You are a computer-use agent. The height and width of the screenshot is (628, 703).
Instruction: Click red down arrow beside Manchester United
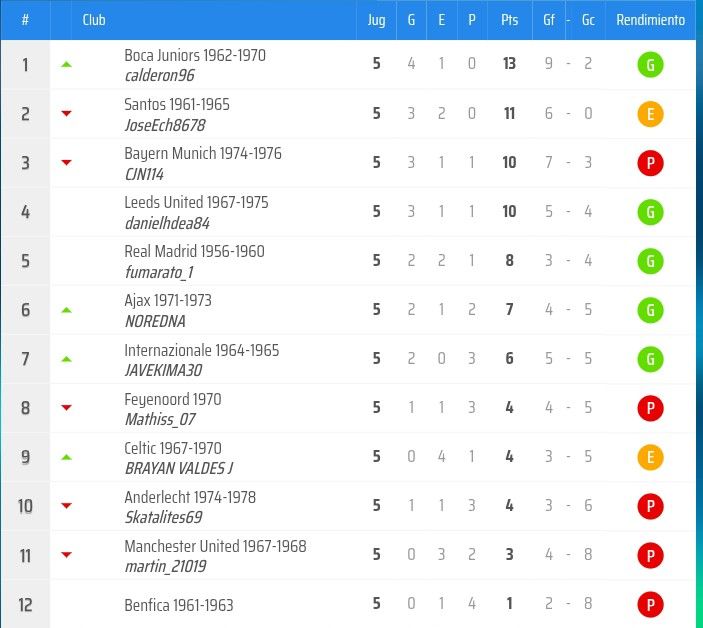[66, 555]
